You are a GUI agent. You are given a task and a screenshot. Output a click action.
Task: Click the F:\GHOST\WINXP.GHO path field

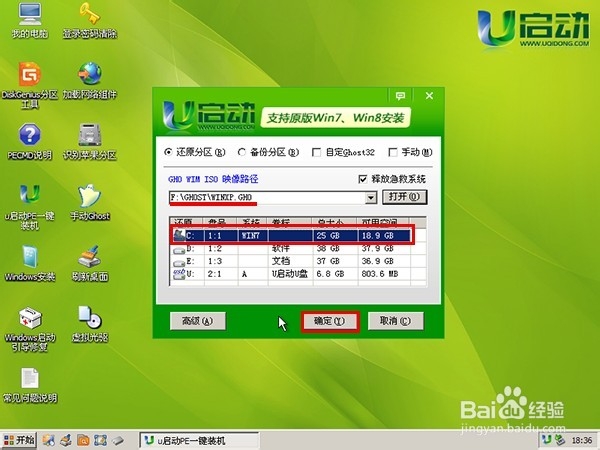coord(267,198)
